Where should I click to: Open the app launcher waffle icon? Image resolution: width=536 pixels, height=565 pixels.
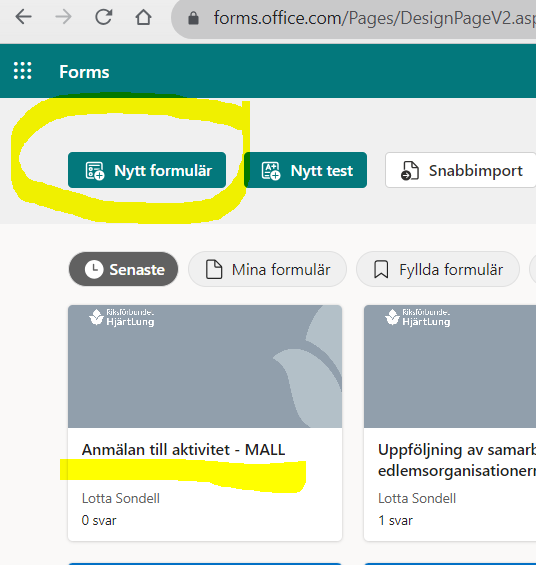22,71
